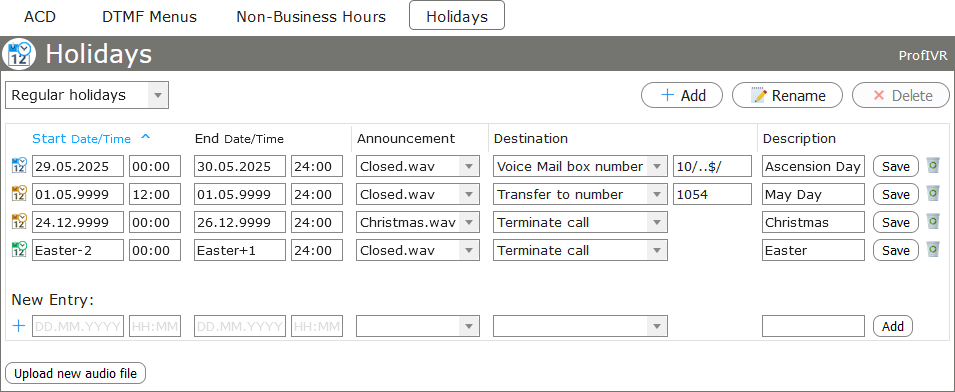Click the trash icon for May Day row

933,194
